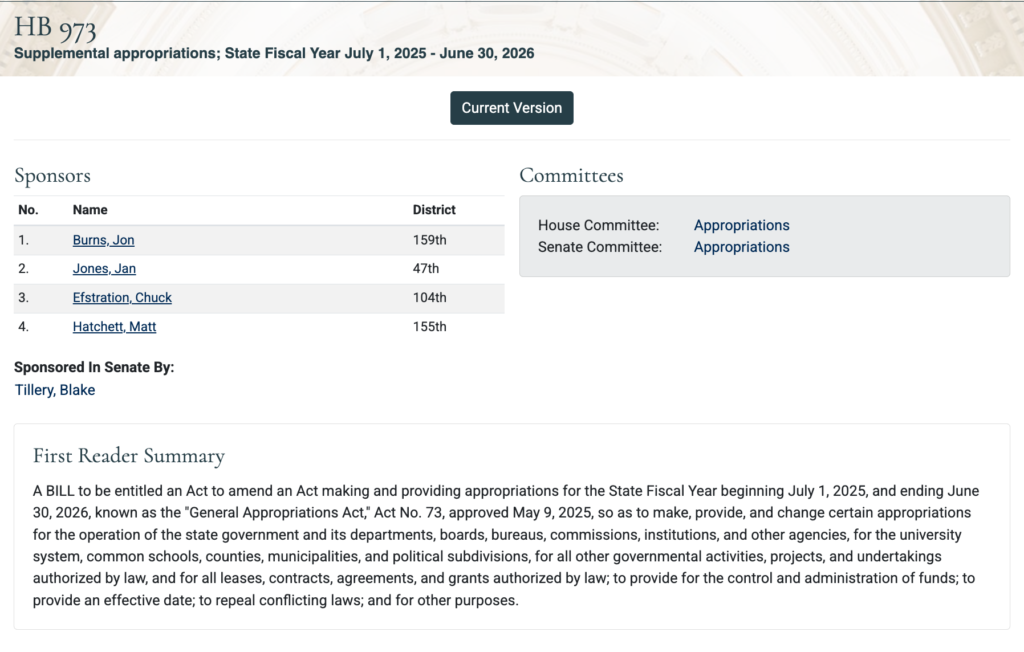1024x652 pixels.
Task: Click the HB 973 bill title
Action: [55, 27]
